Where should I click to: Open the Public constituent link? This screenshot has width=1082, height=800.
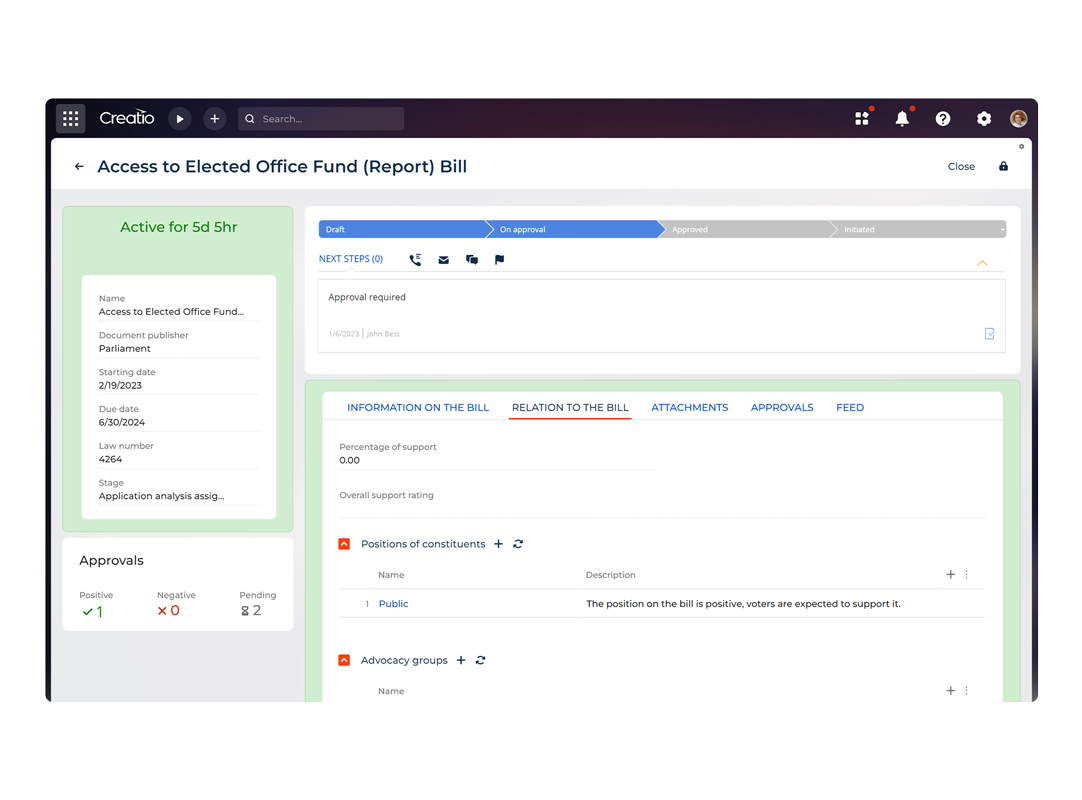coord(393,604)
